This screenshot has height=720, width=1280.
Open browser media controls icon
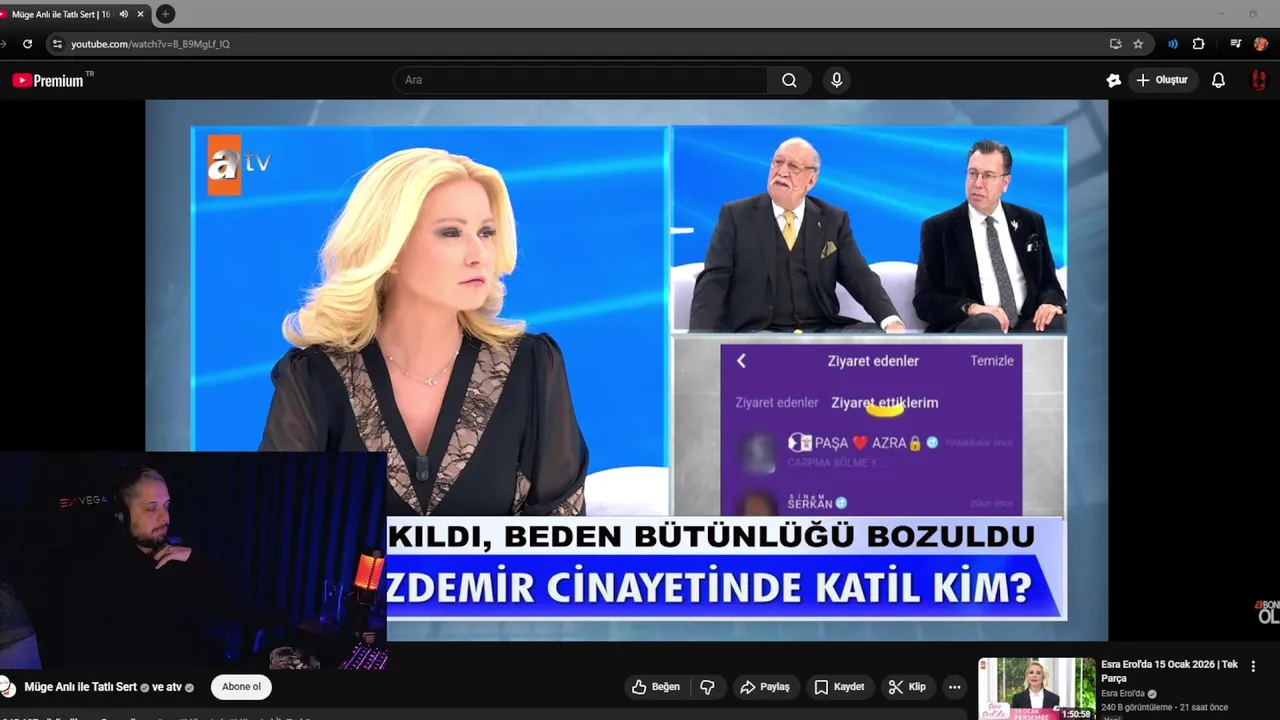tap(1236, 44)
